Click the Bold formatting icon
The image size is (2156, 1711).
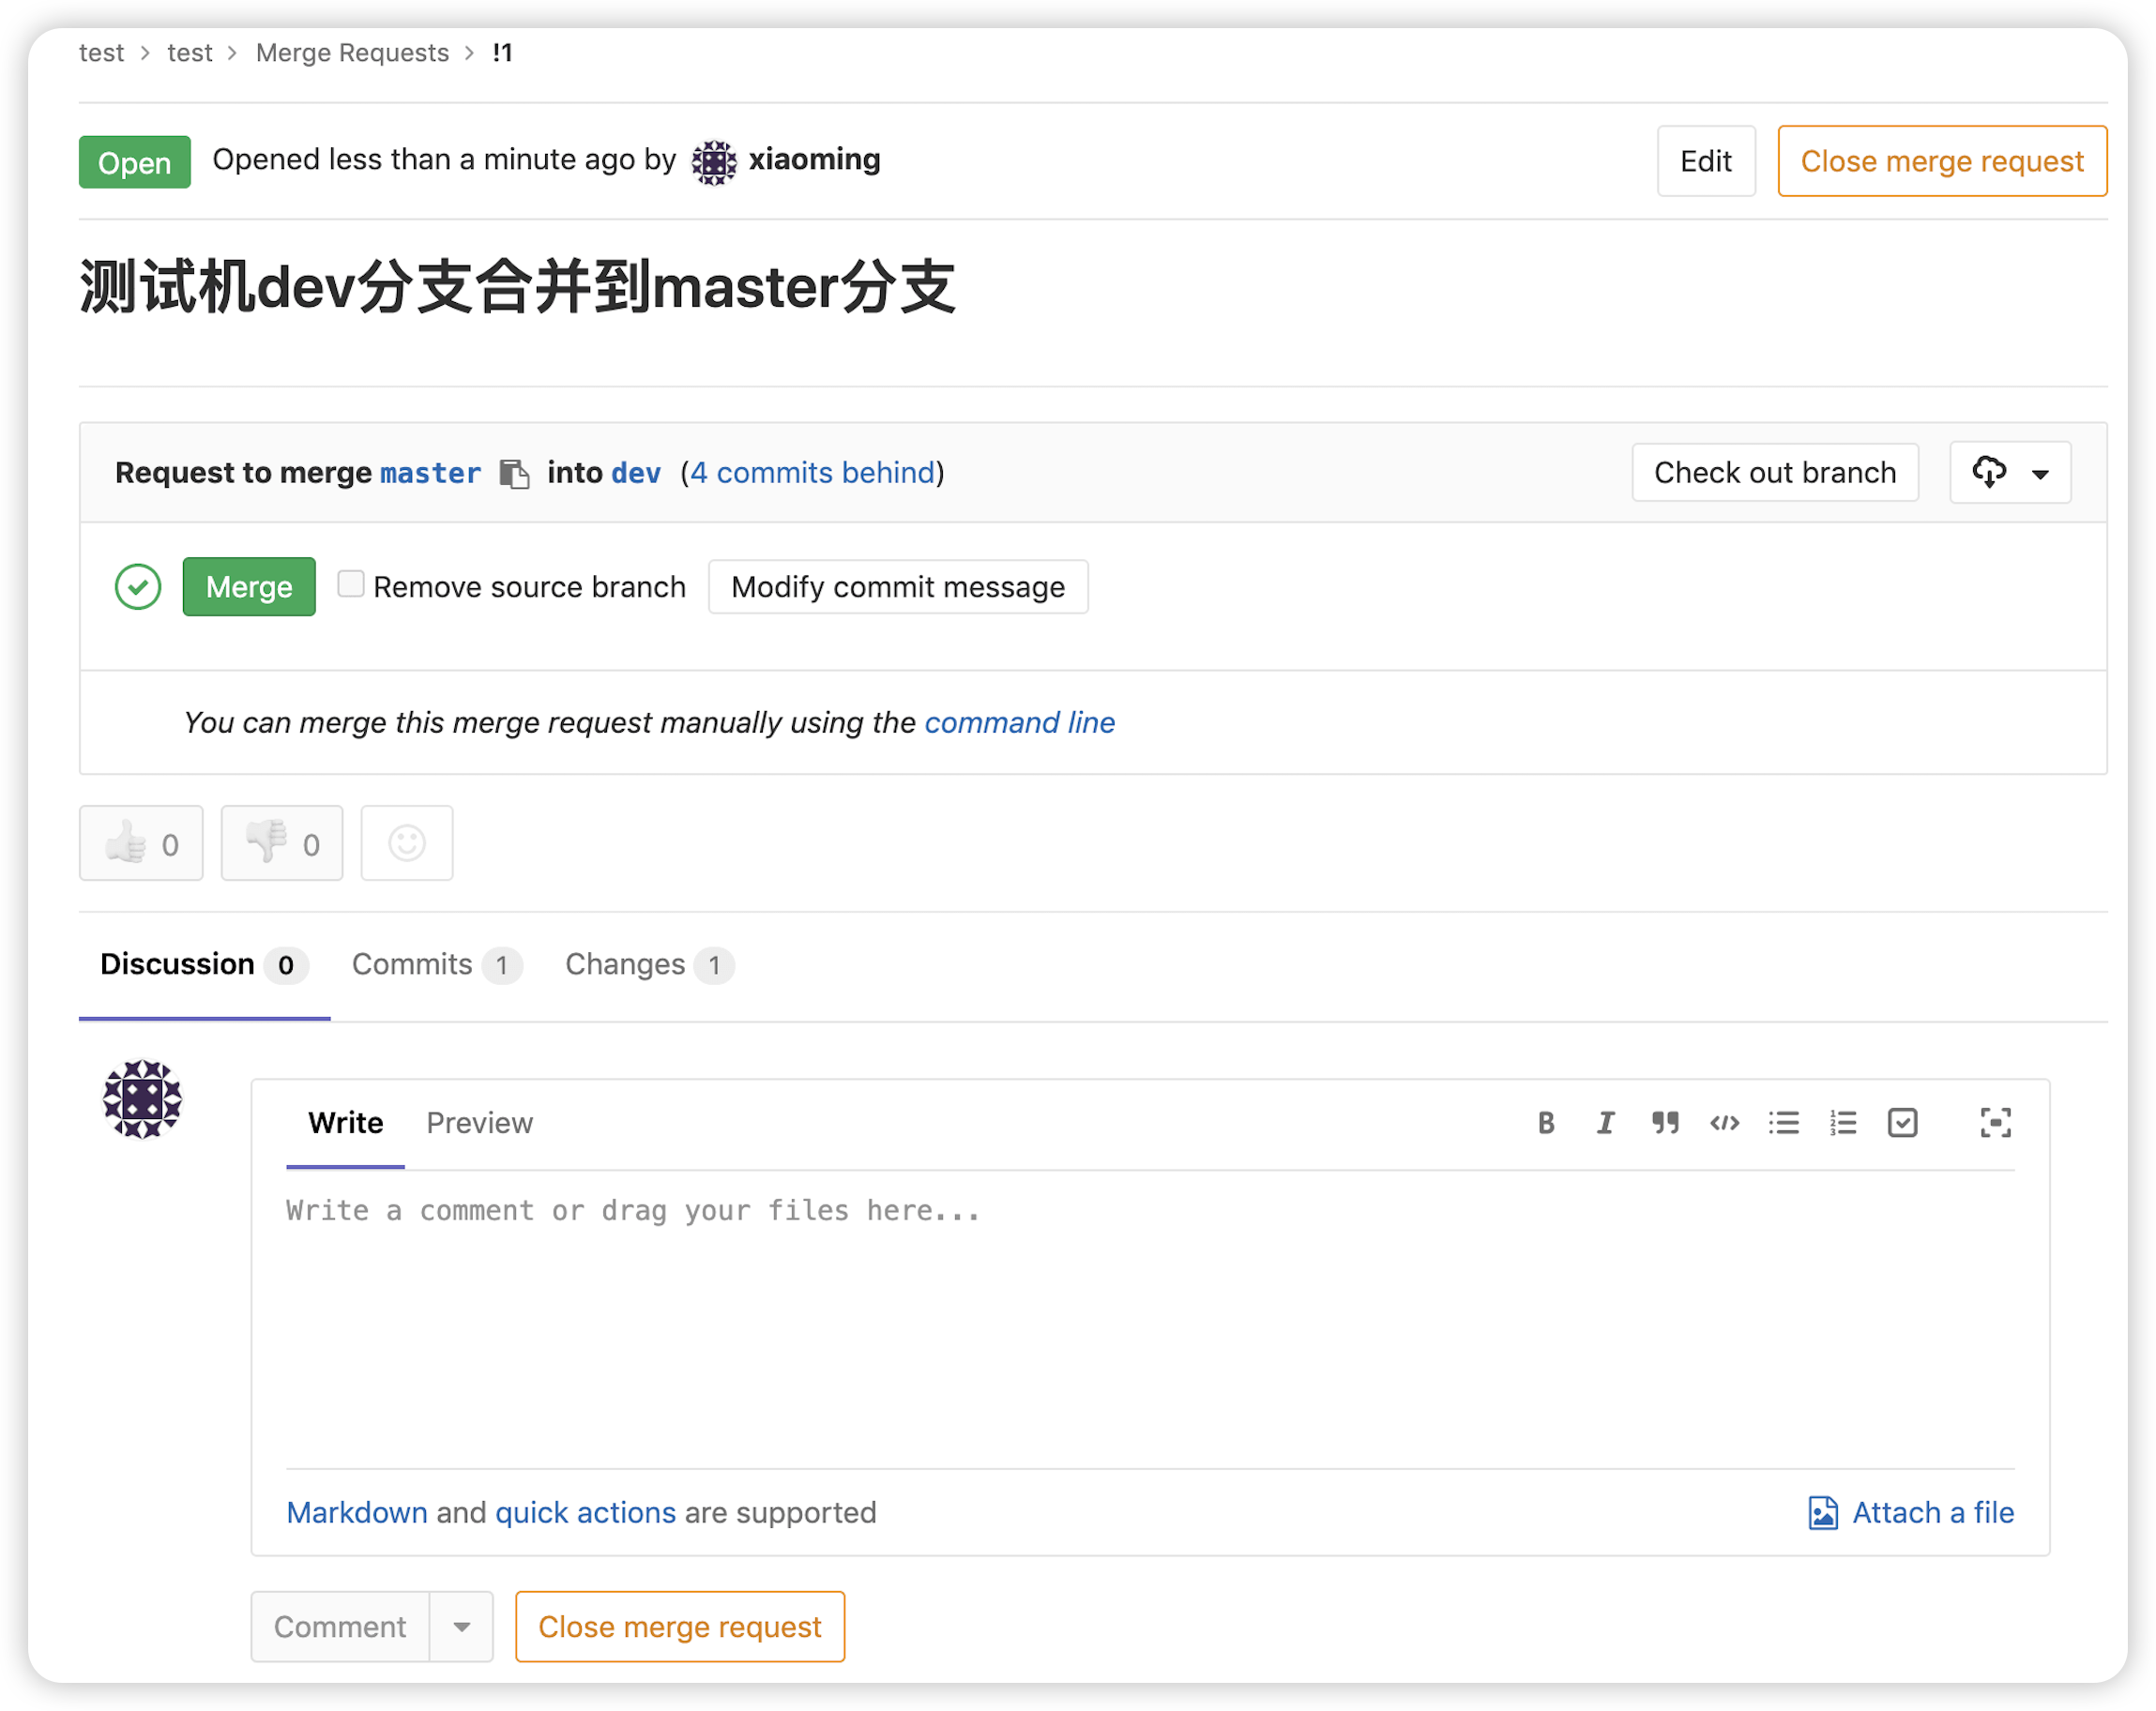tap(1546, 1123)
